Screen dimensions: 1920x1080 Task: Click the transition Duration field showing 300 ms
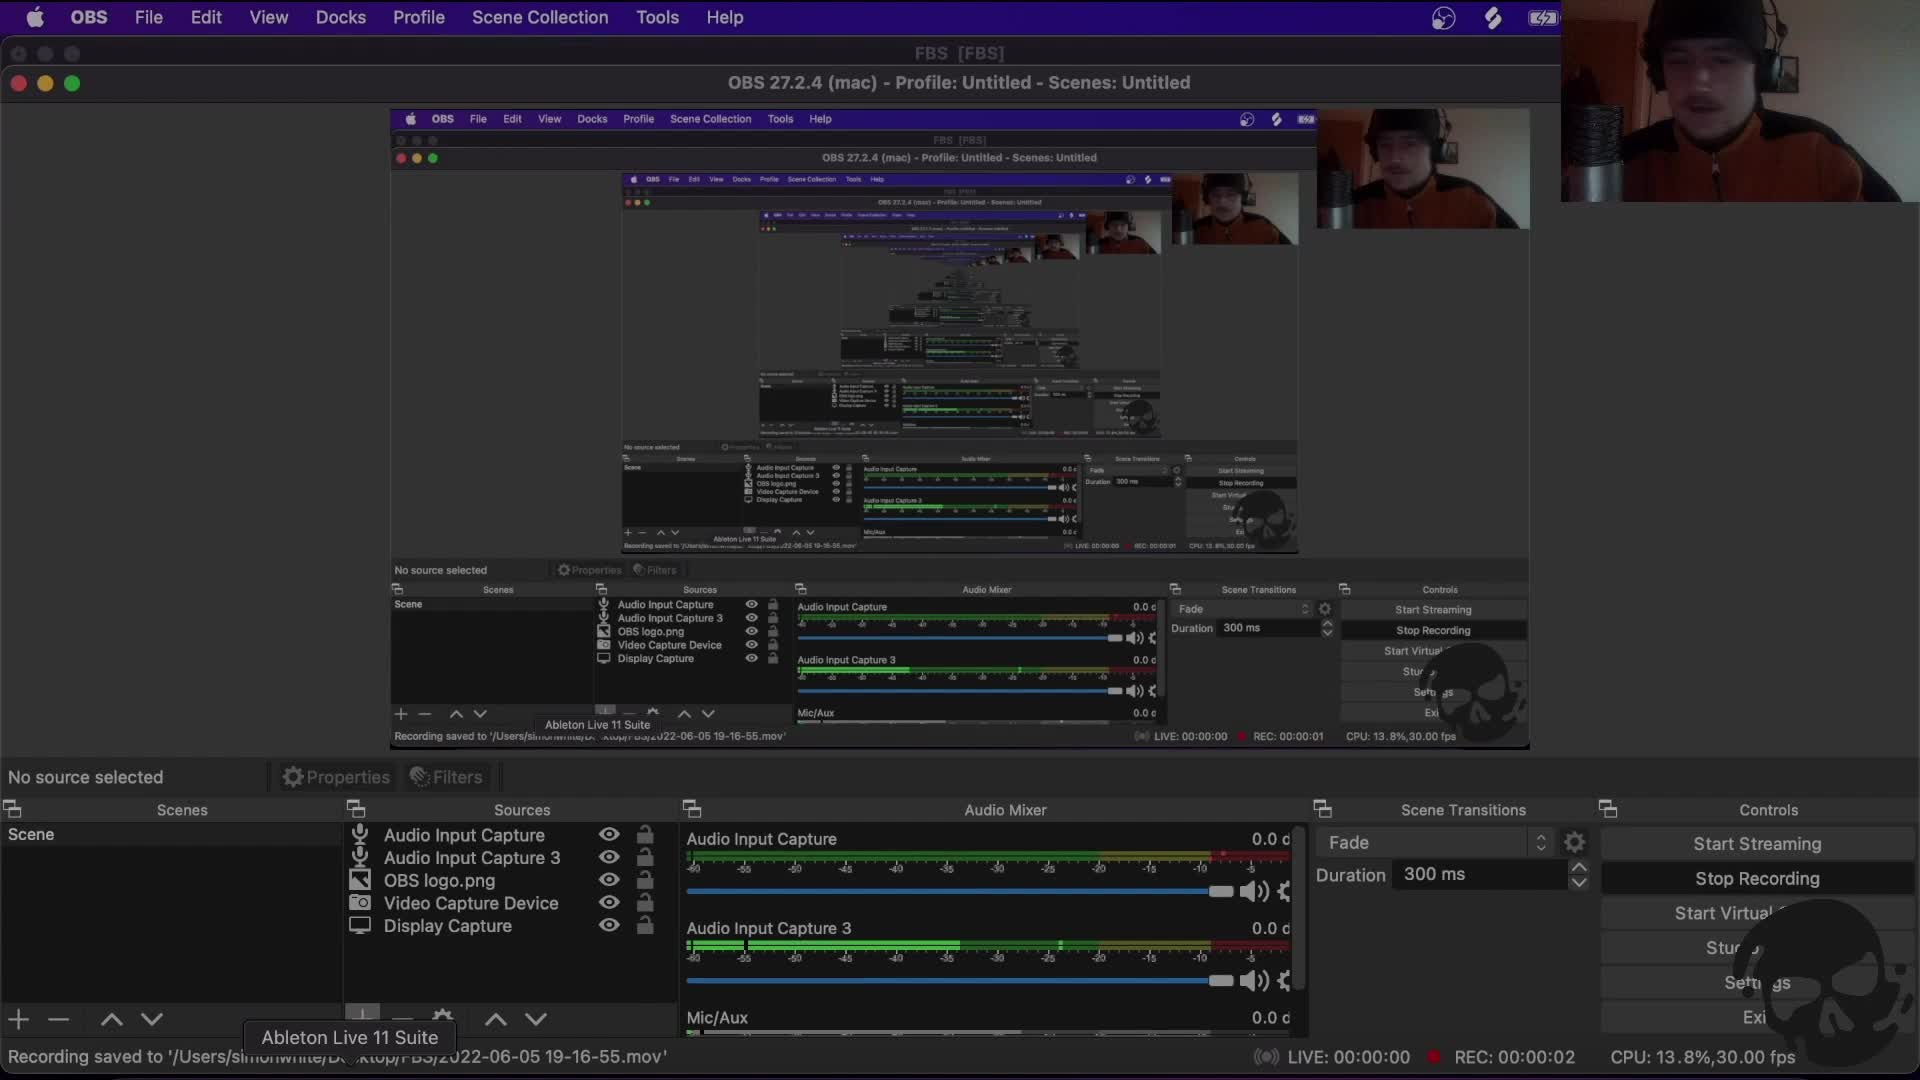[x=1481, y=874]
